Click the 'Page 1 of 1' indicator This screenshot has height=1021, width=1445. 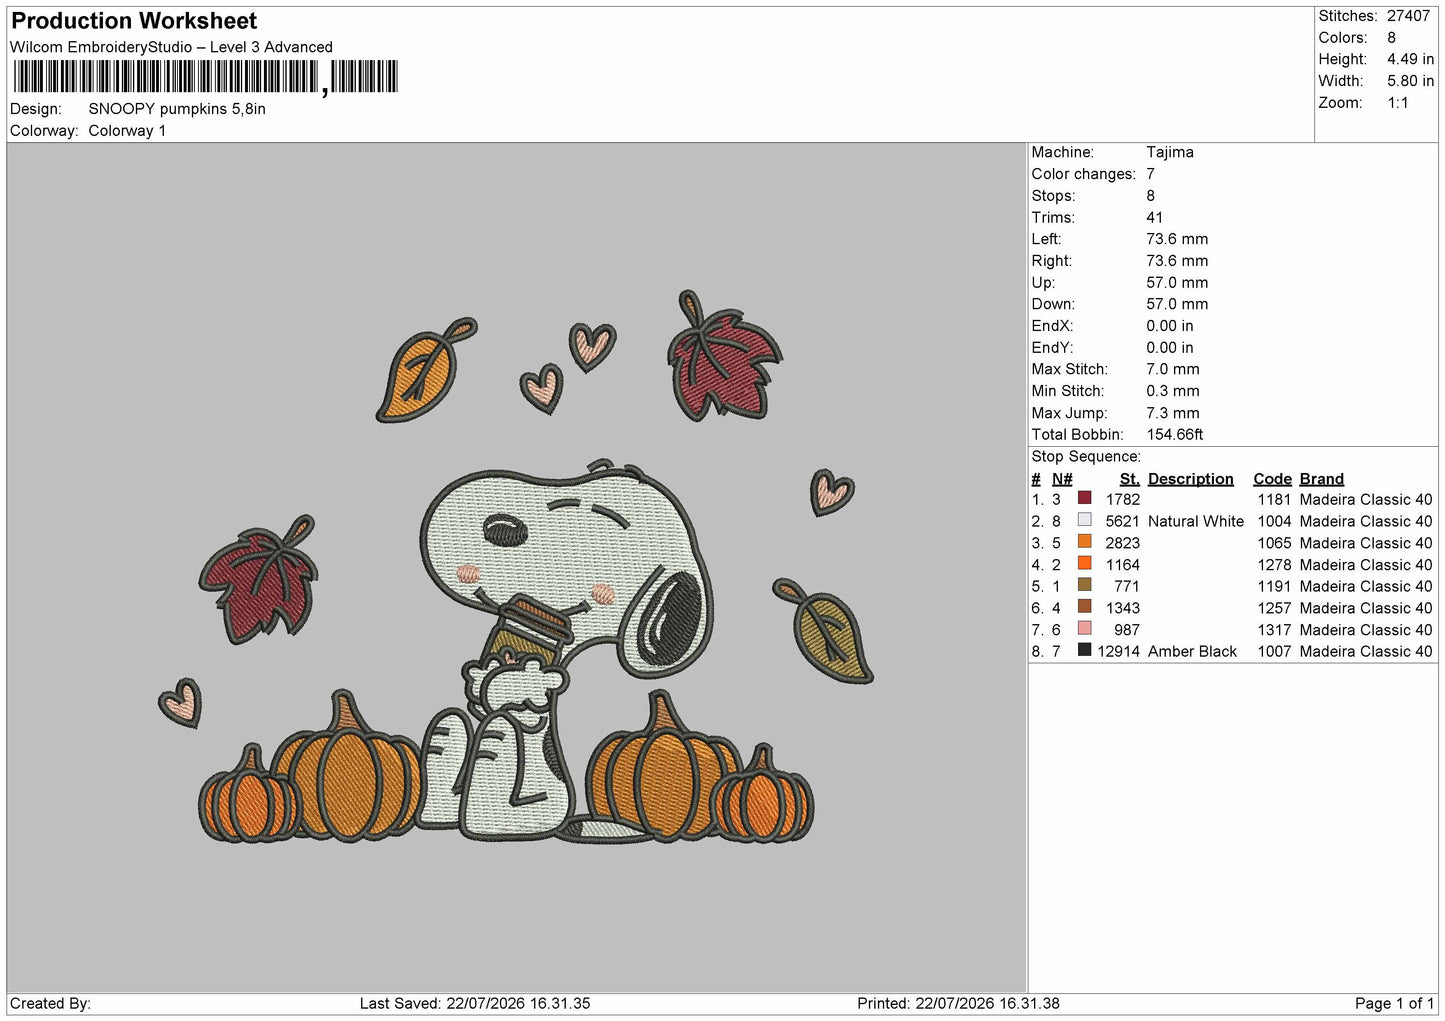(x=1394, y=1003)
